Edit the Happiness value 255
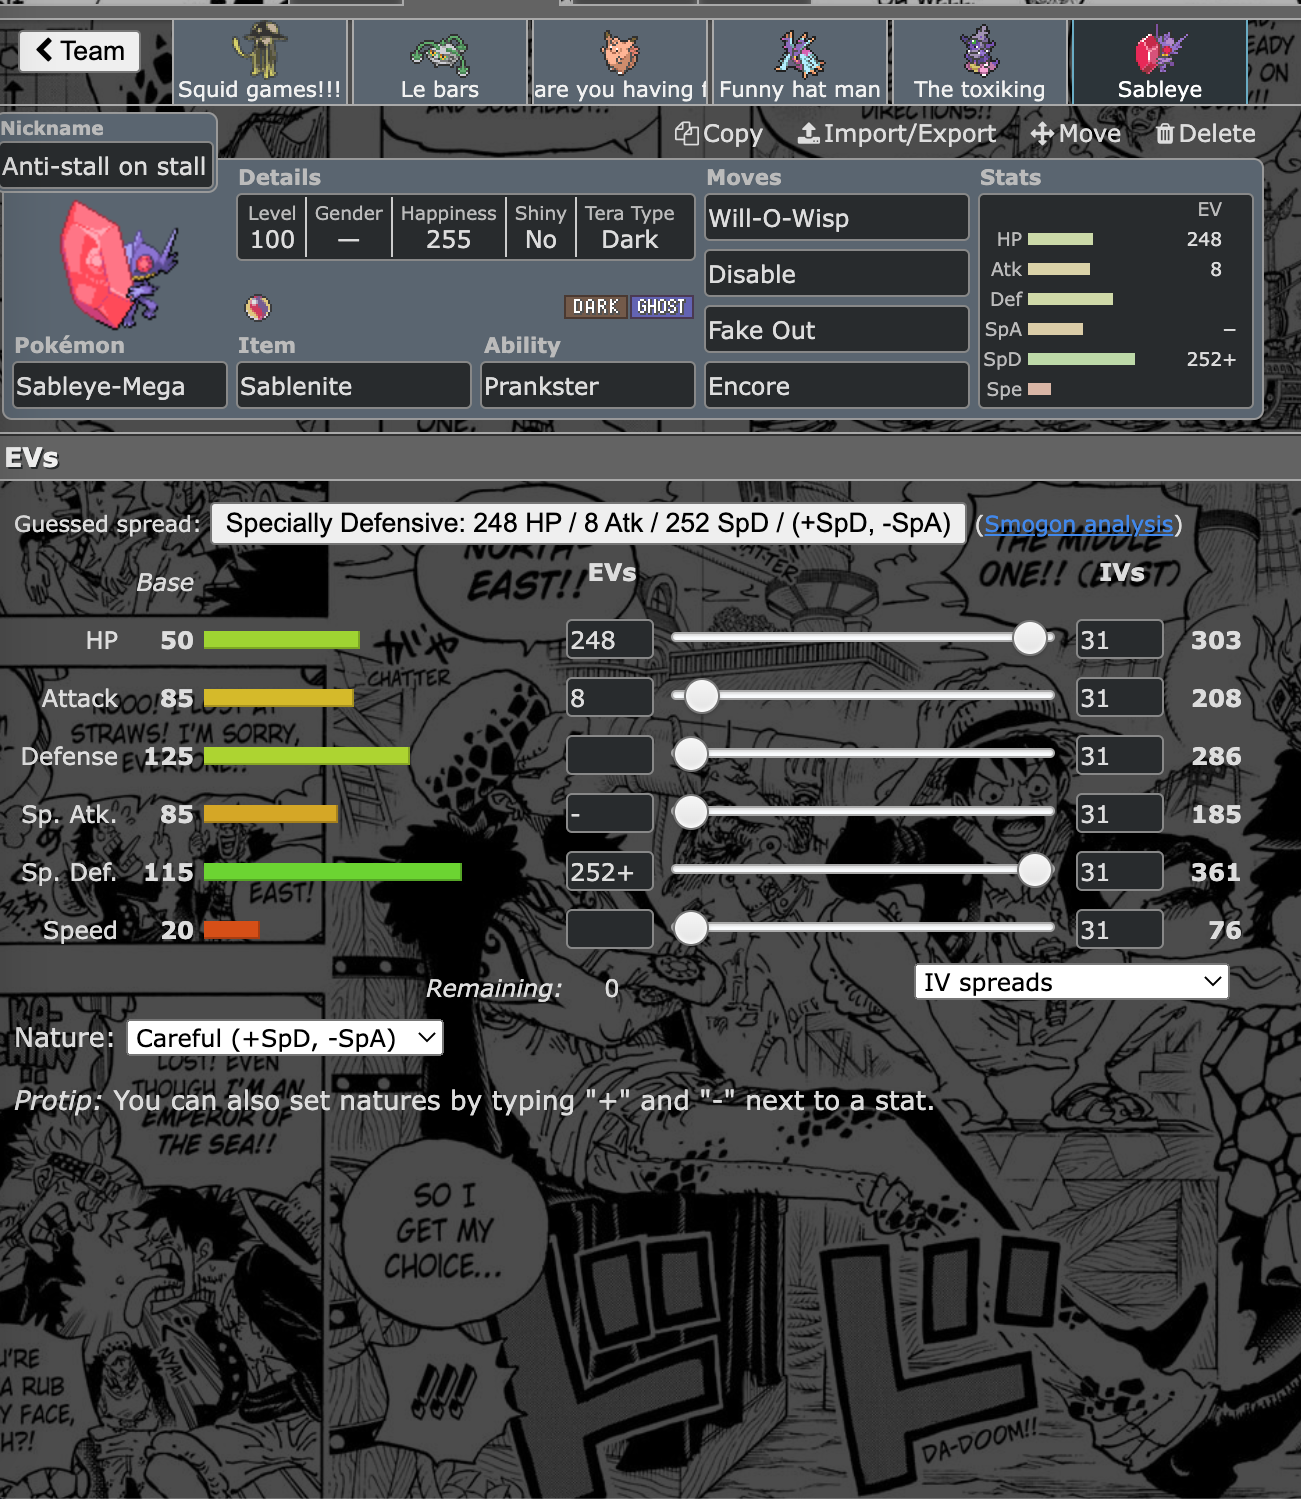The width and height of the screenshot is (1301, 1499). 448,228
